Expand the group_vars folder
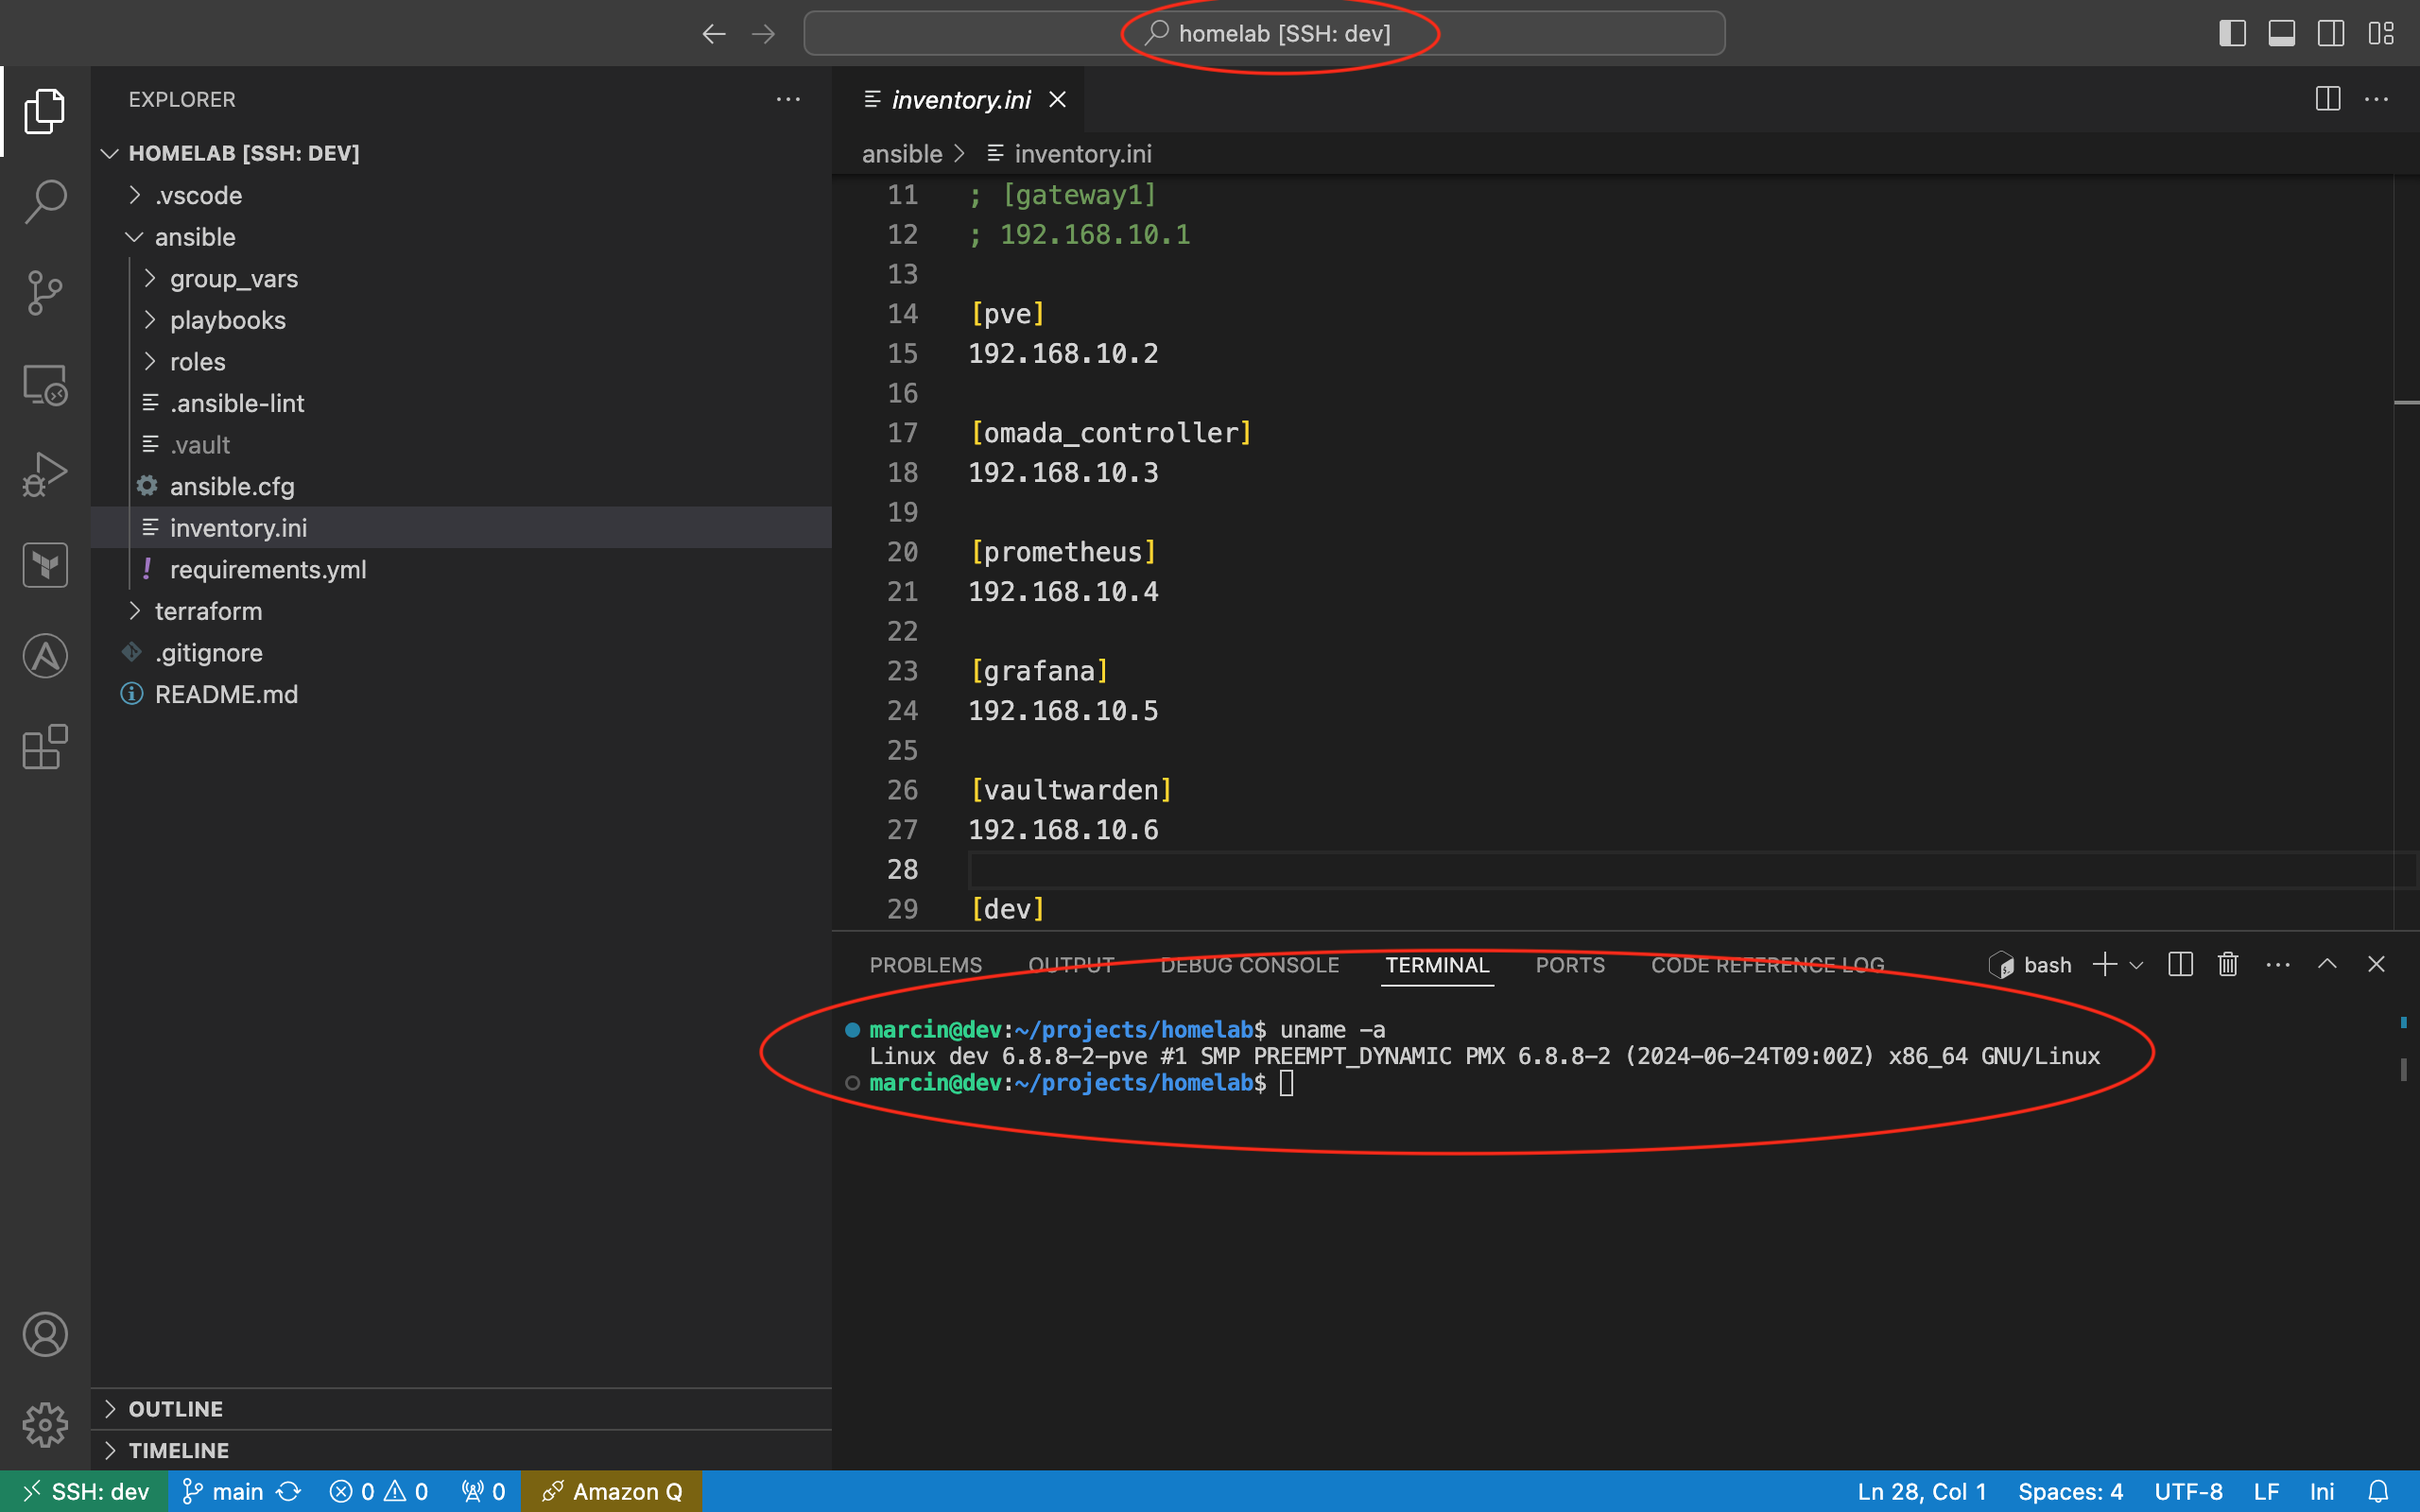The image size is (2420, 1512). click(x=233, y=279)
